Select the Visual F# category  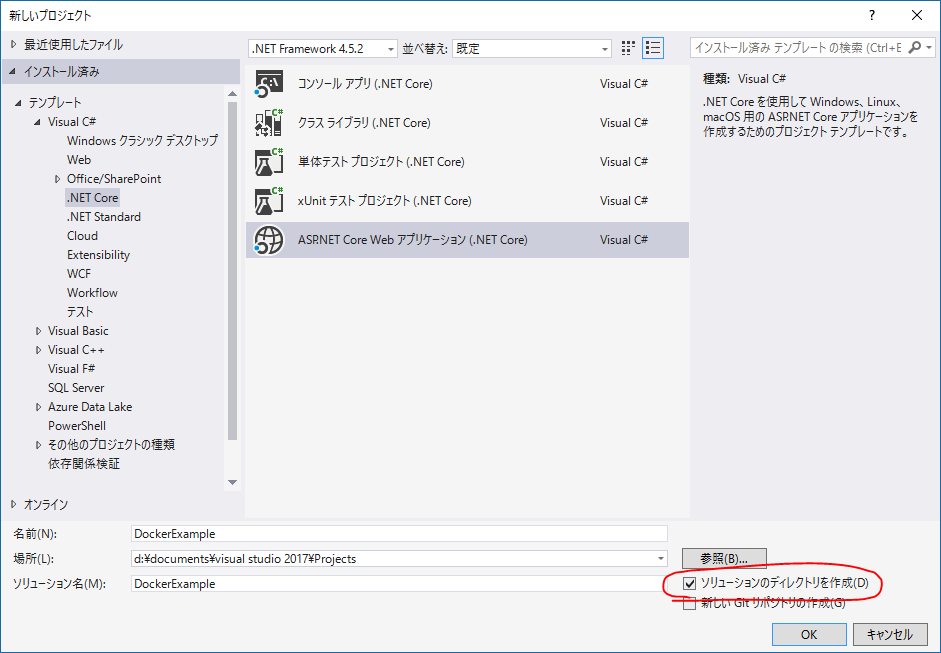pos(71,369)
